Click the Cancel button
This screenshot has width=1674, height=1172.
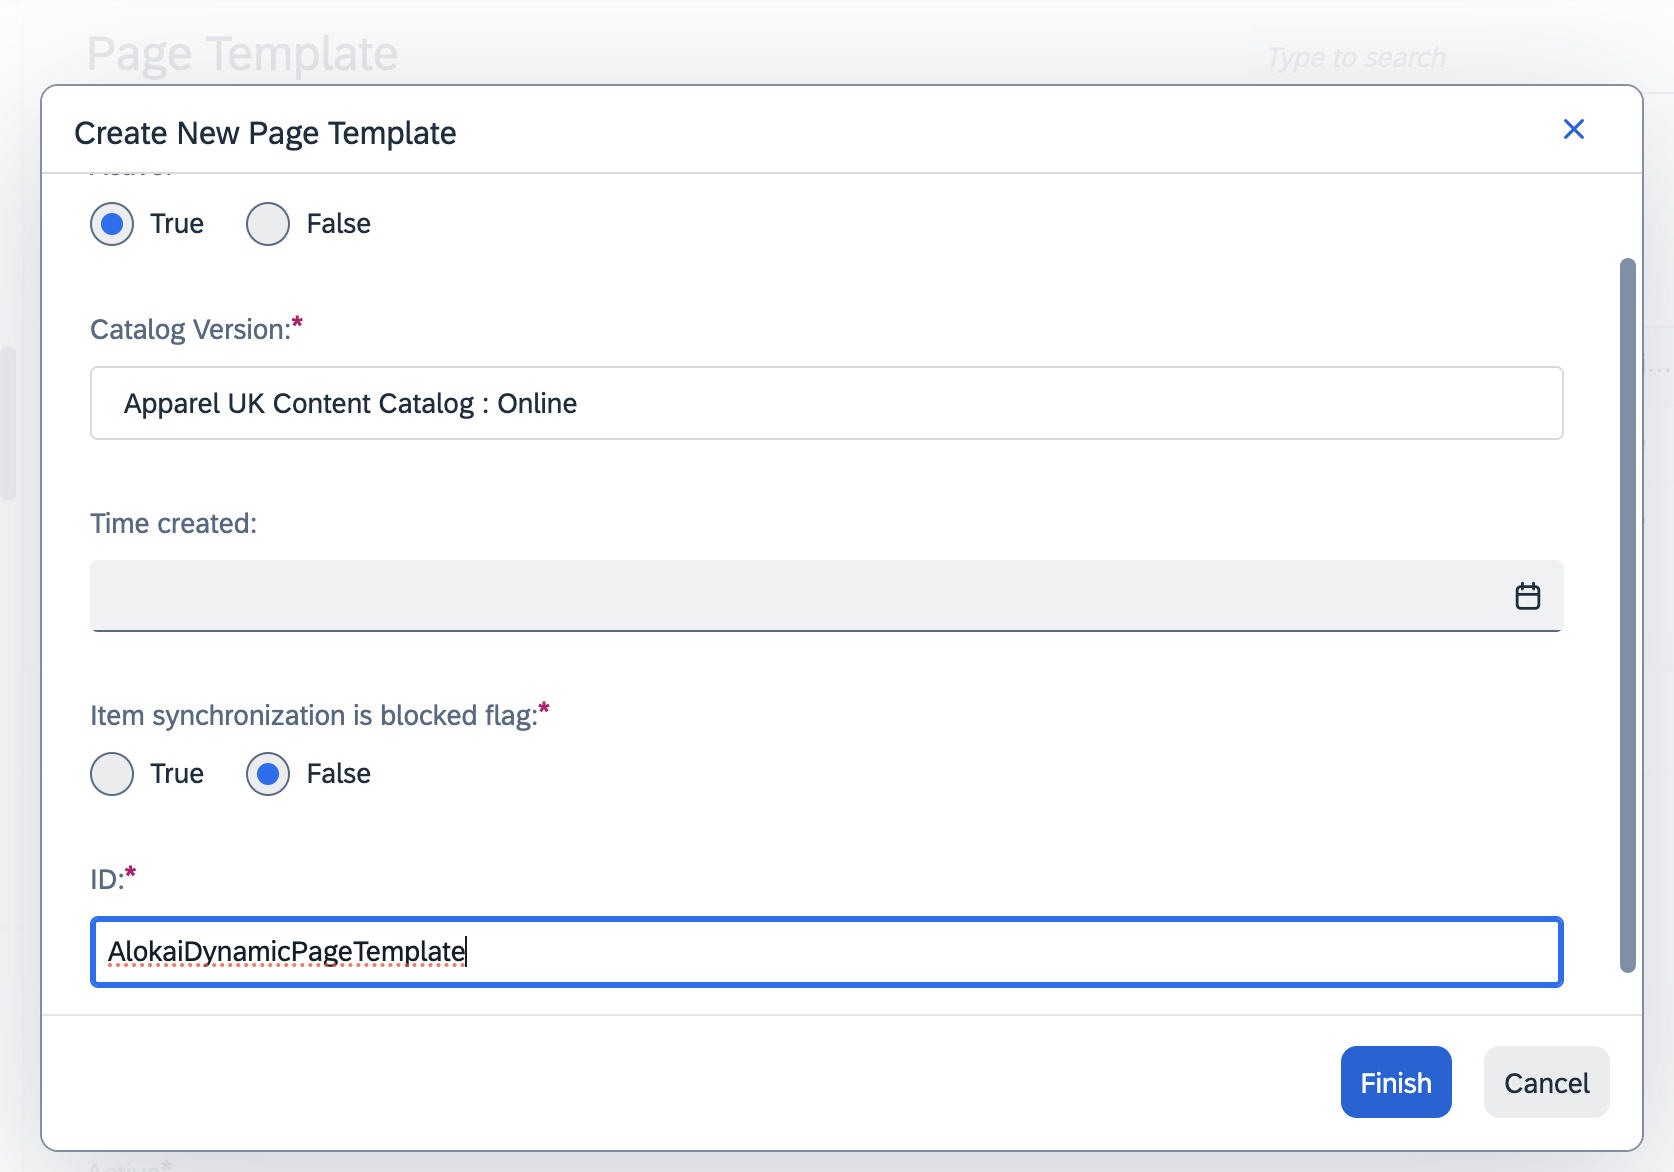coord(1546,1082)
